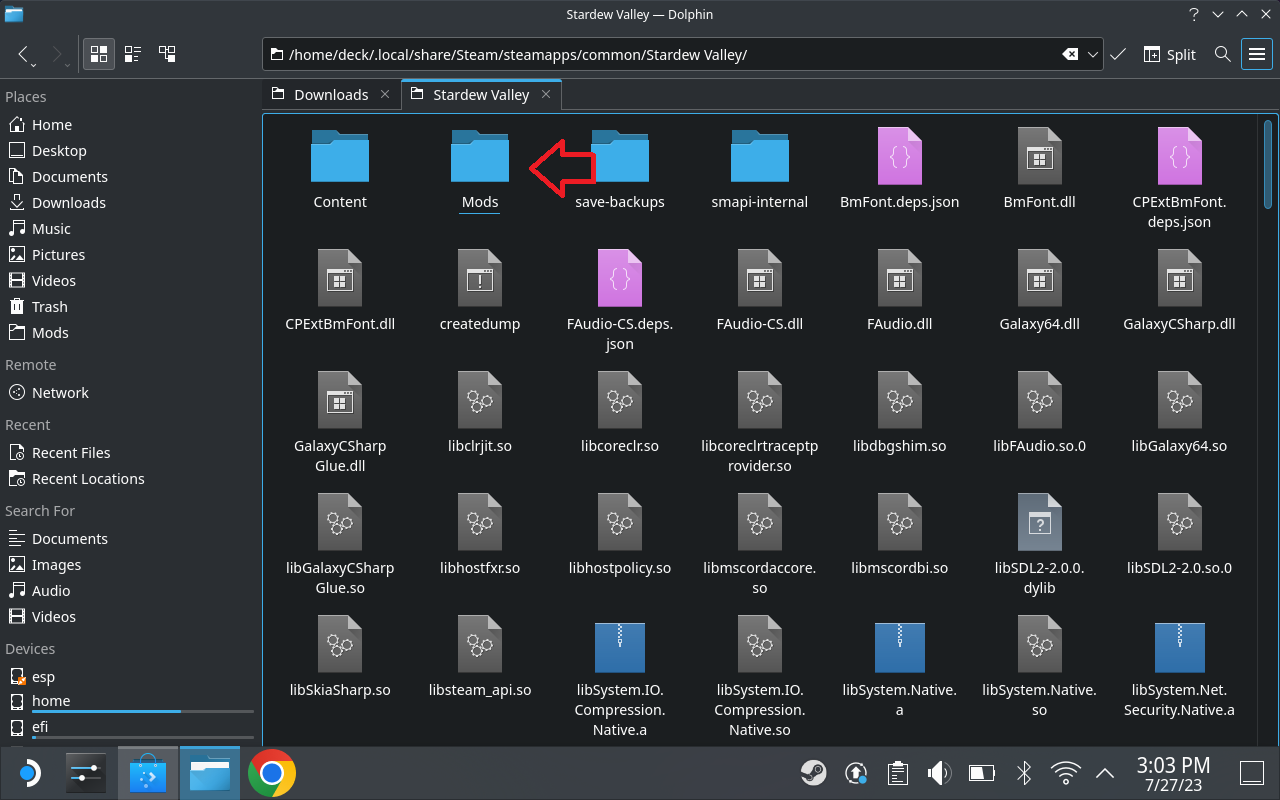
Task: Expand hidden system tray icons arrow
Action: click(x=1105, y=773)
